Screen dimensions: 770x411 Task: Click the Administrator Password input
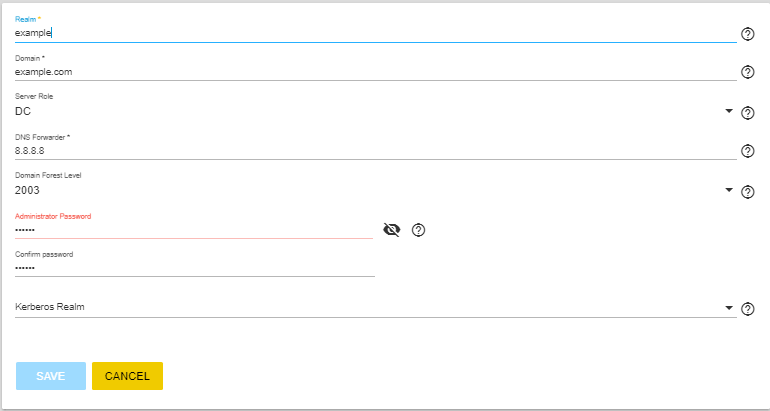click(x=194, y=230)
